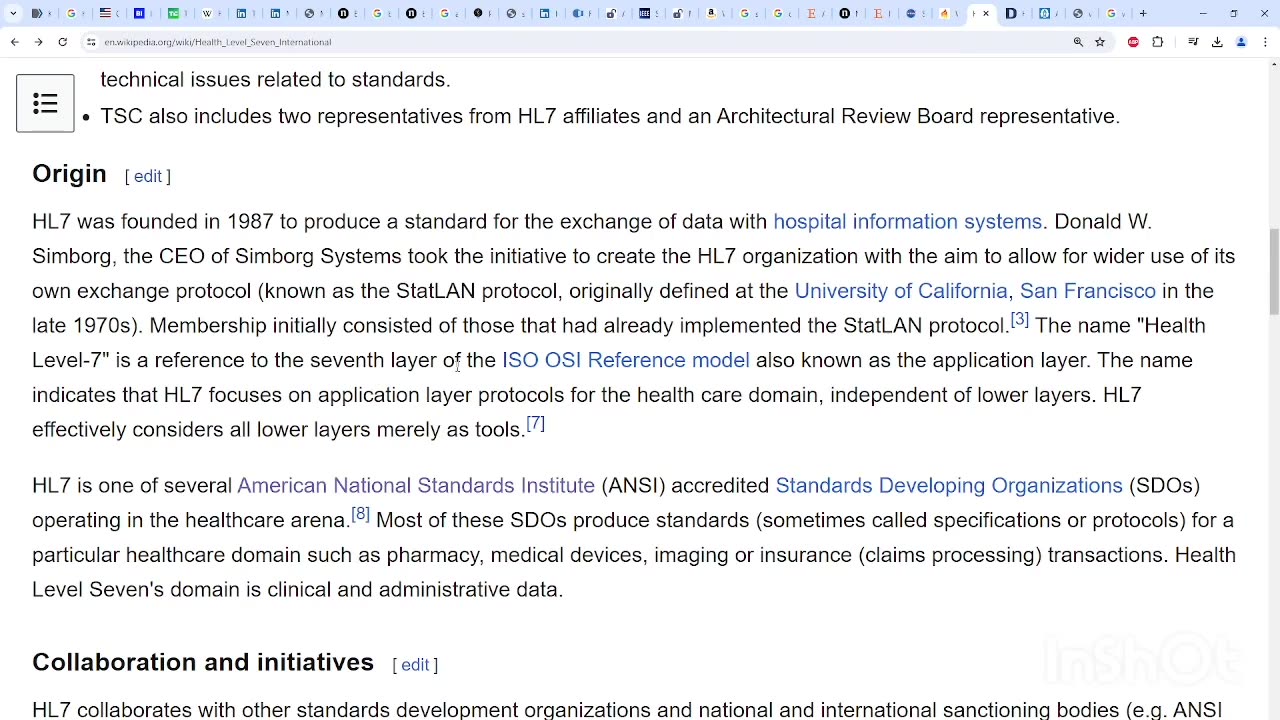Open San Francisco link
The height and width of the screenshot is (720, 1280).
(x=1087, y=291)
